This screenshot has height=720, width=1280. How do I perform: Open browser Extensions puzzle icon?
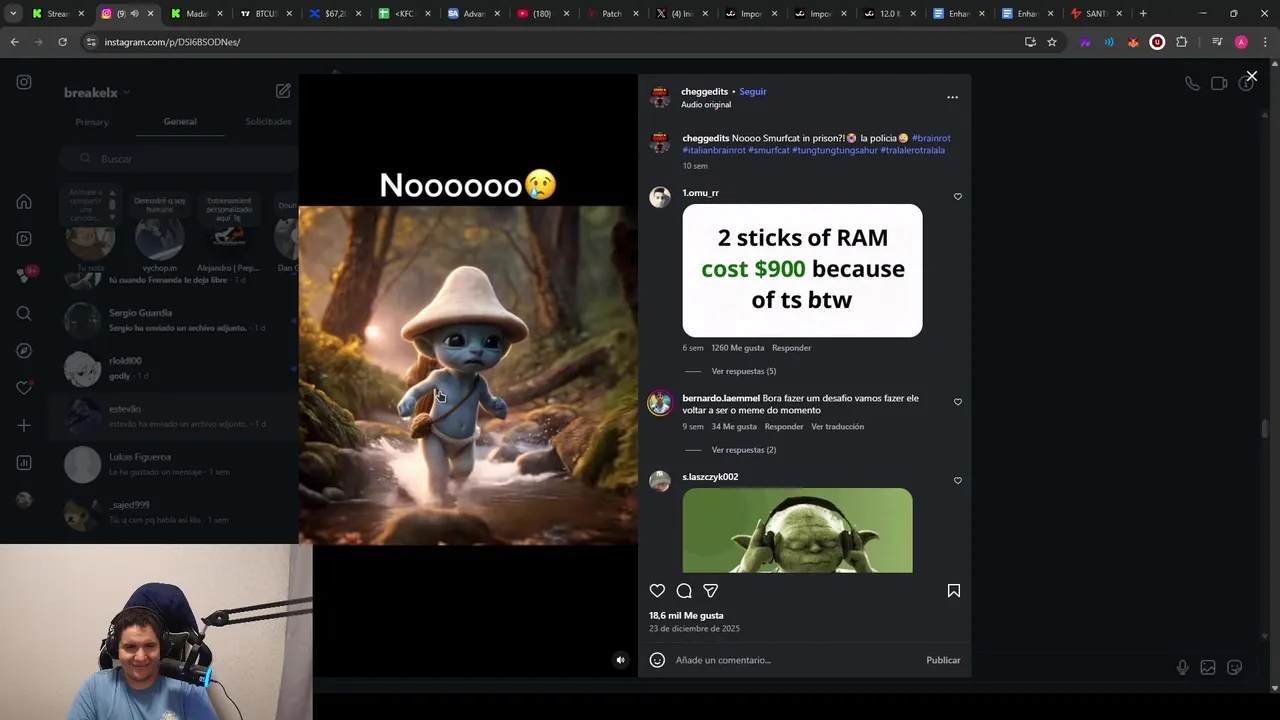(x=1182, y=42)
